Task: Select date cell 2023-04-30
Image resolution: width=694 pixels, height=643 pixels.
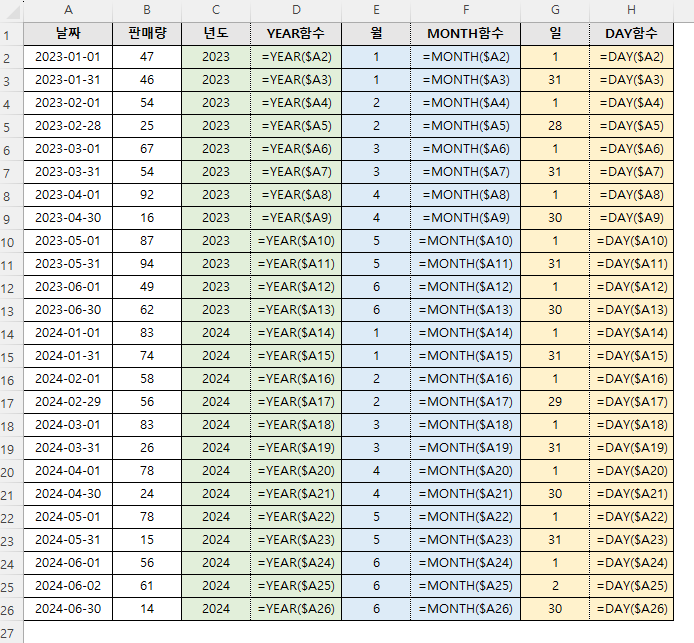Action: (x=68, y=218)
